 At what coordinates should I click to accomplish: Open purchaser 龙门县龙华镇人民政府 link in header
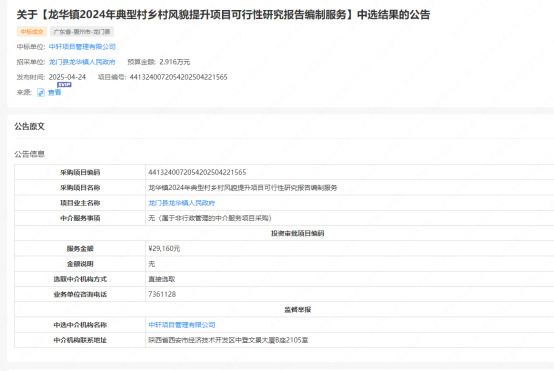pos(82,62)
